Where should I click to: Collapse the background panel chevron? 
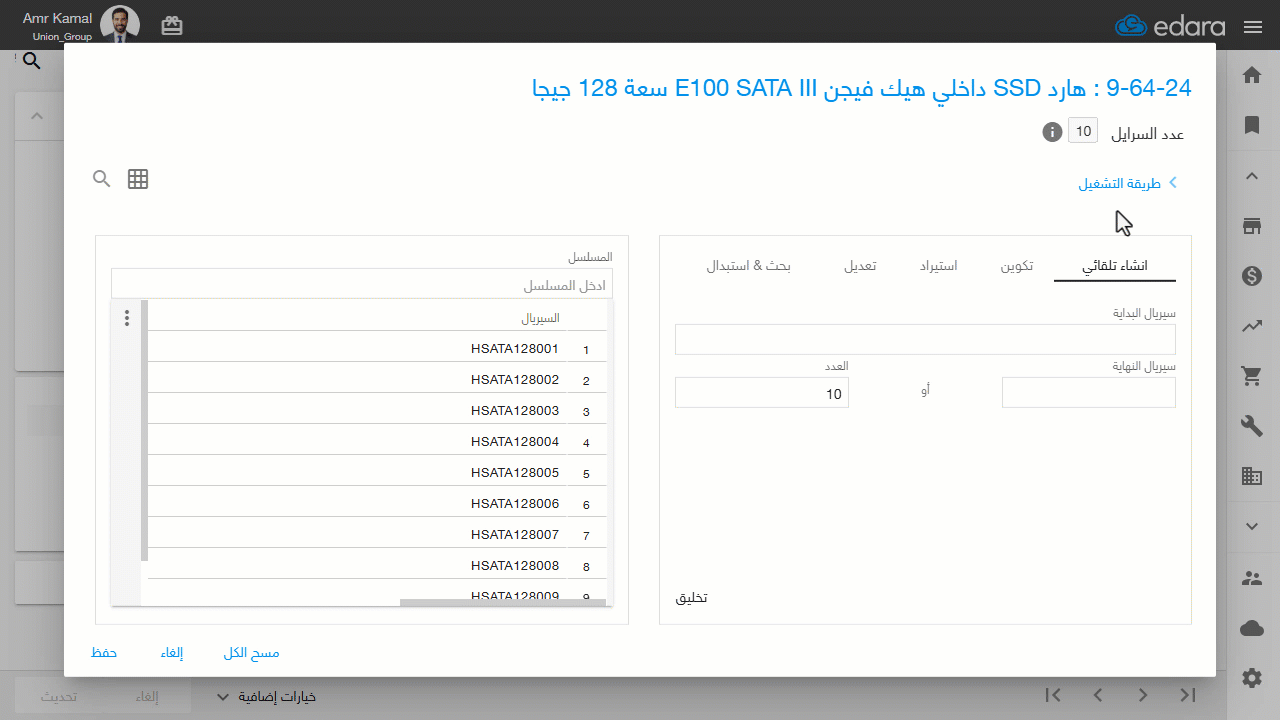coord(37,116)
